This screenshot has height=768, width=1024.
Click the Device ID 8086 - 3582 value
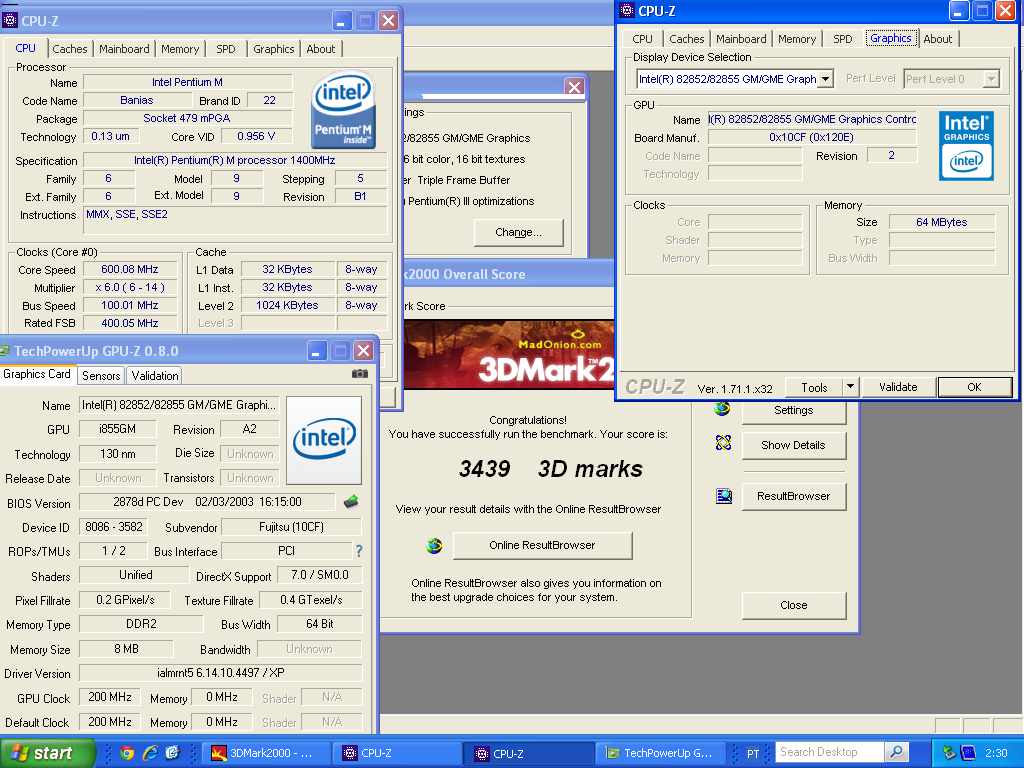coord(114,527)
